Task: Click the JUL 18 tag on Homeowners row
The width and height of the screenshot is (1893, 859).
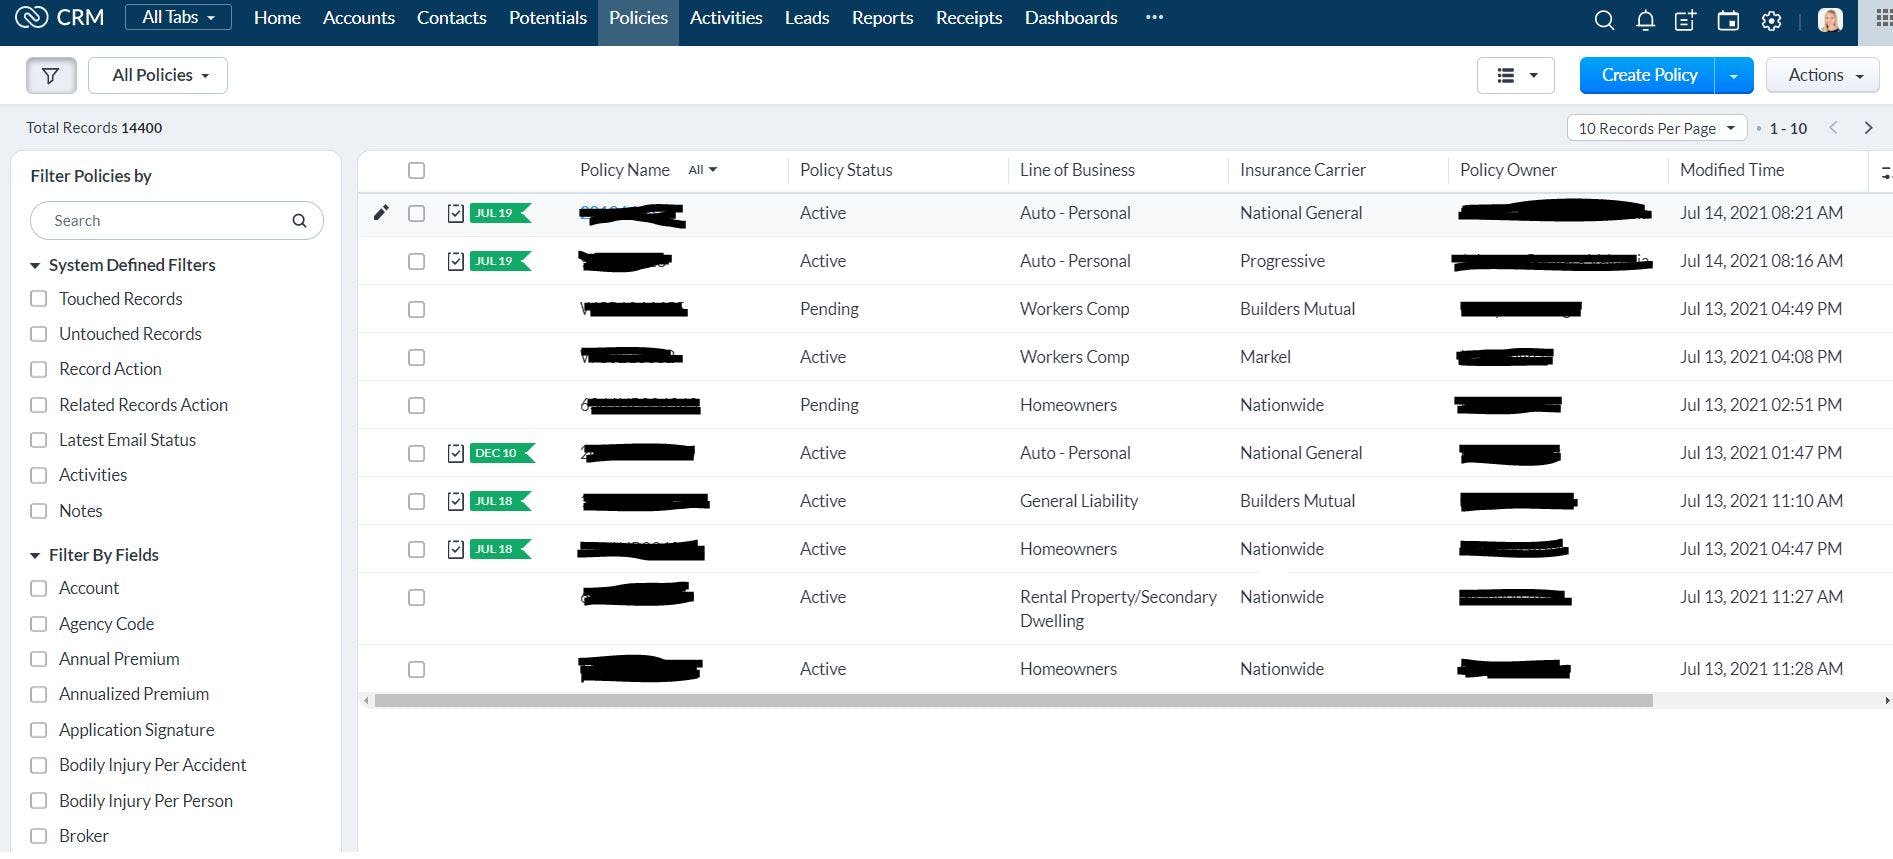Action: coord(500,549)
